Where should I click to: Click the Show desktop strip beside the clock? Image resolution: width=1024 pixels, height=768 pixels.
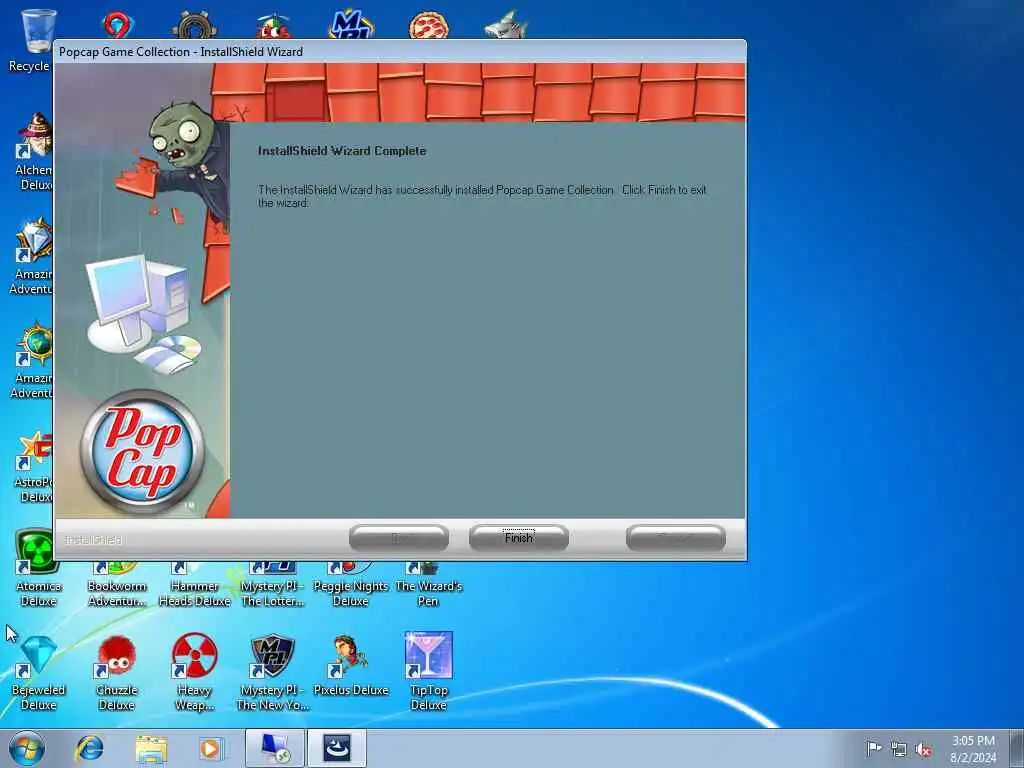tap(1018, 748)
